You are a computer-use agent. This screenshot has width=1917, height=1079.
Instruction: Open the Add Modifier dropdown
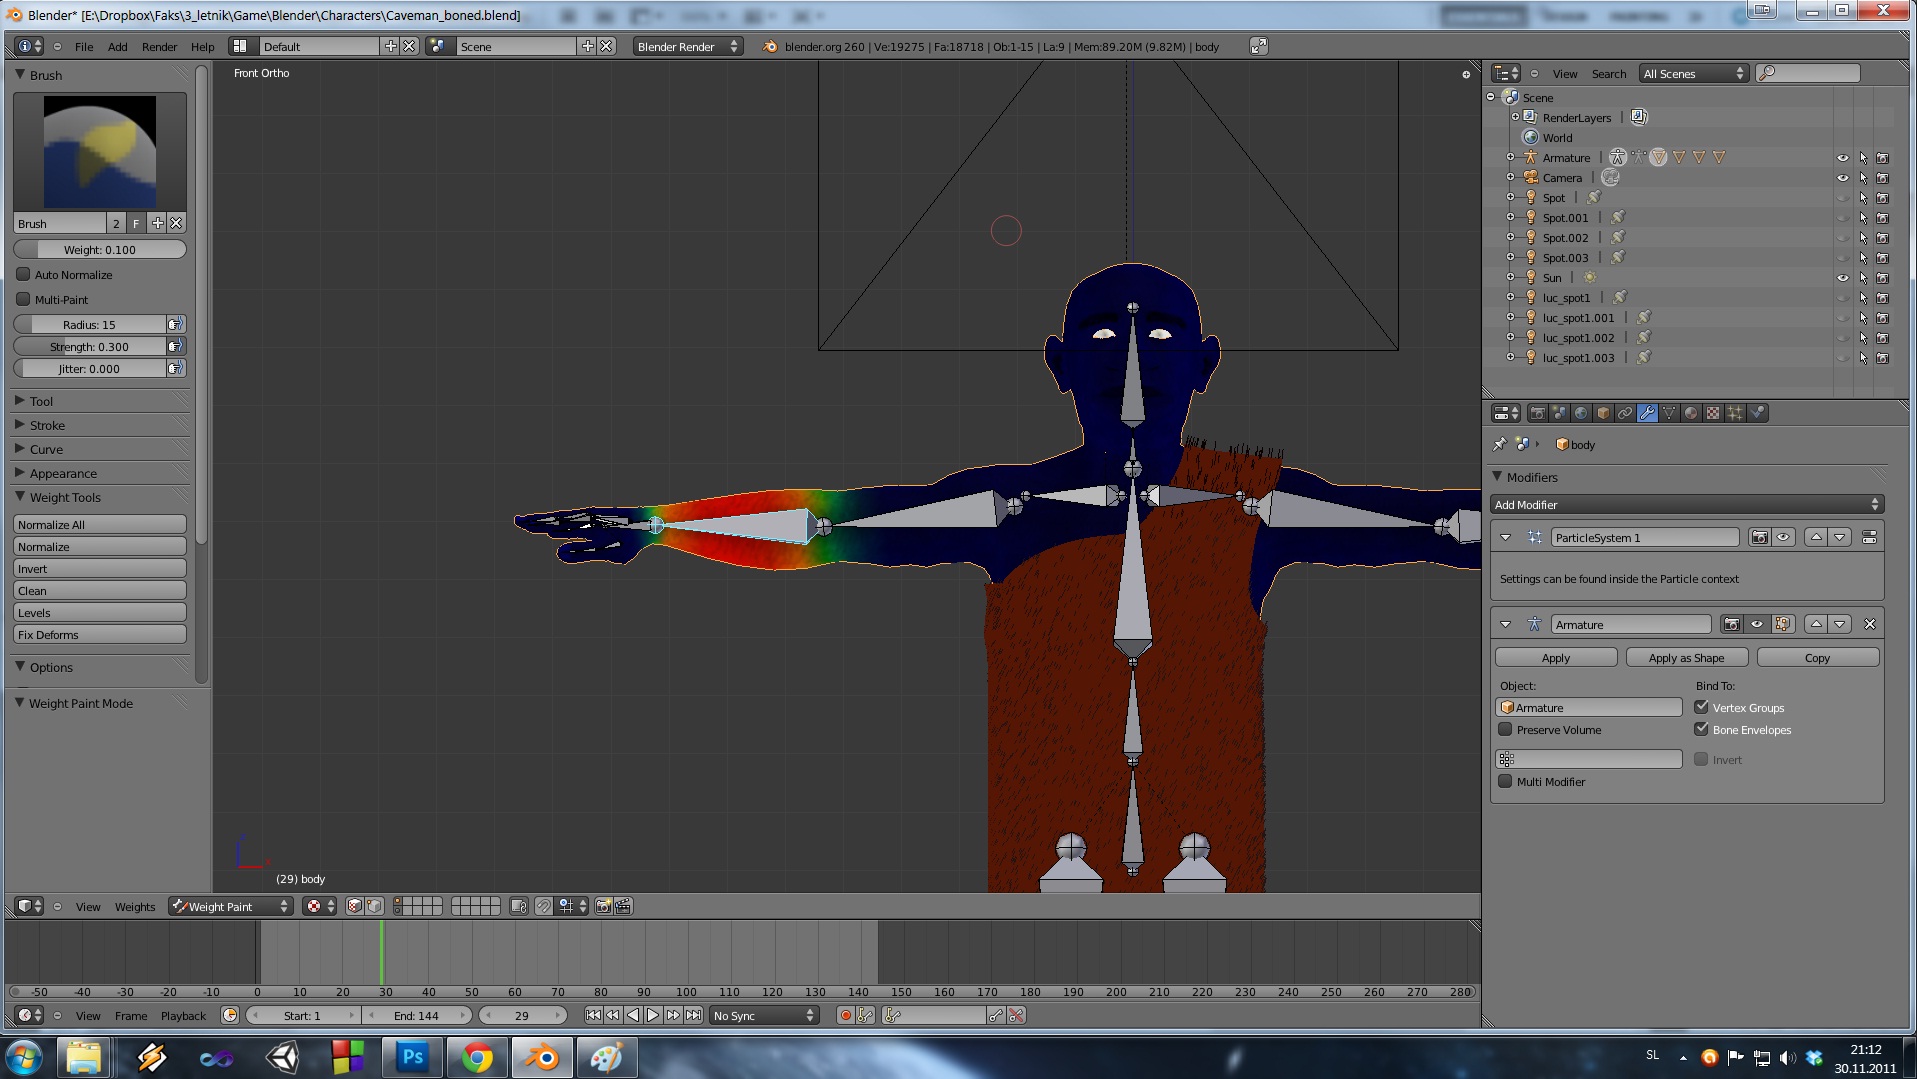(1687, 505)
